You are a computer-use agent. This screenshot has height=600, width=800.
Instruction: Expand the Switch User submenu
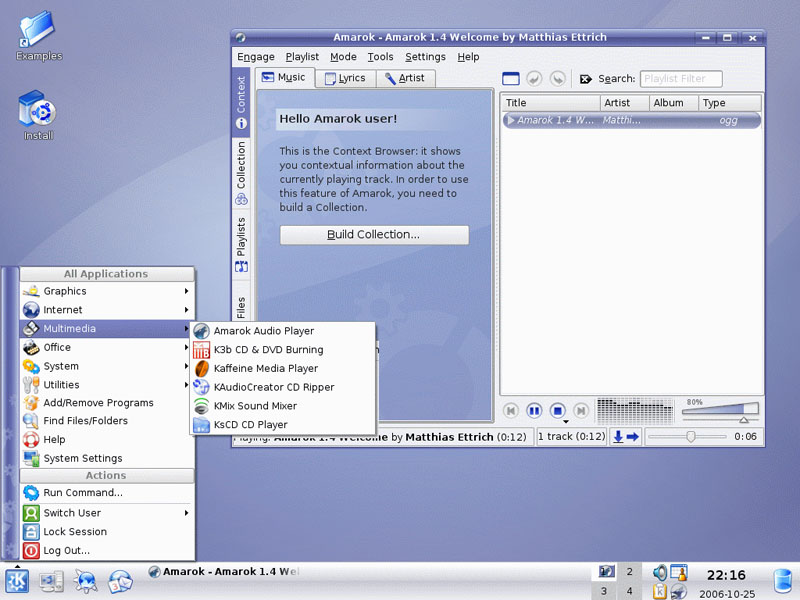click(x=107, y=513)
